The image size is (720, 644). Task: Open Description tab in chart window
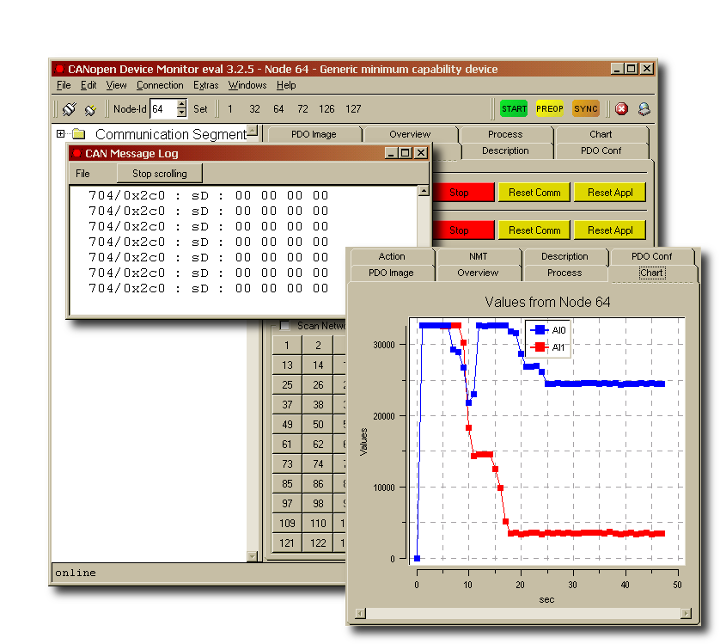(564, 256)
